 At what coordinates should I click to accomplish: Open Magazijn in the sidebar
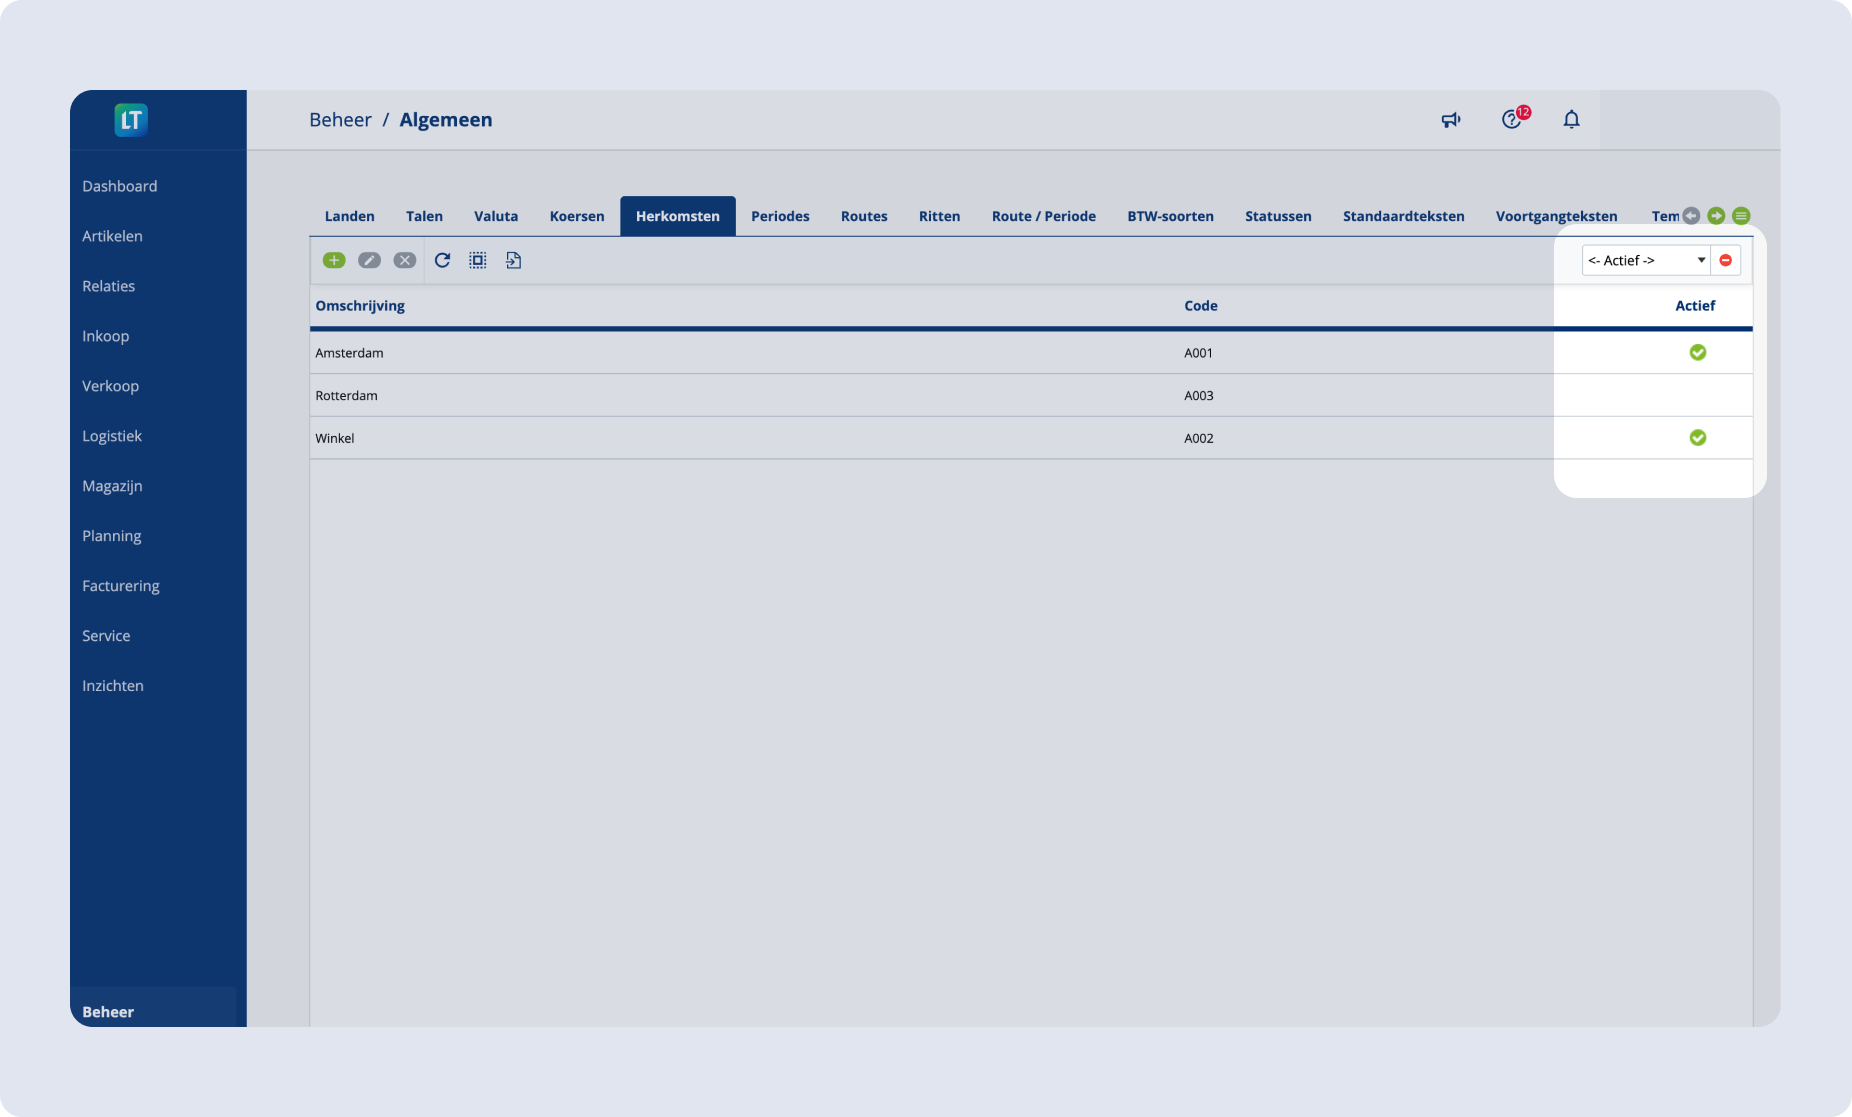pyautogui.click(x=112, y=486)
